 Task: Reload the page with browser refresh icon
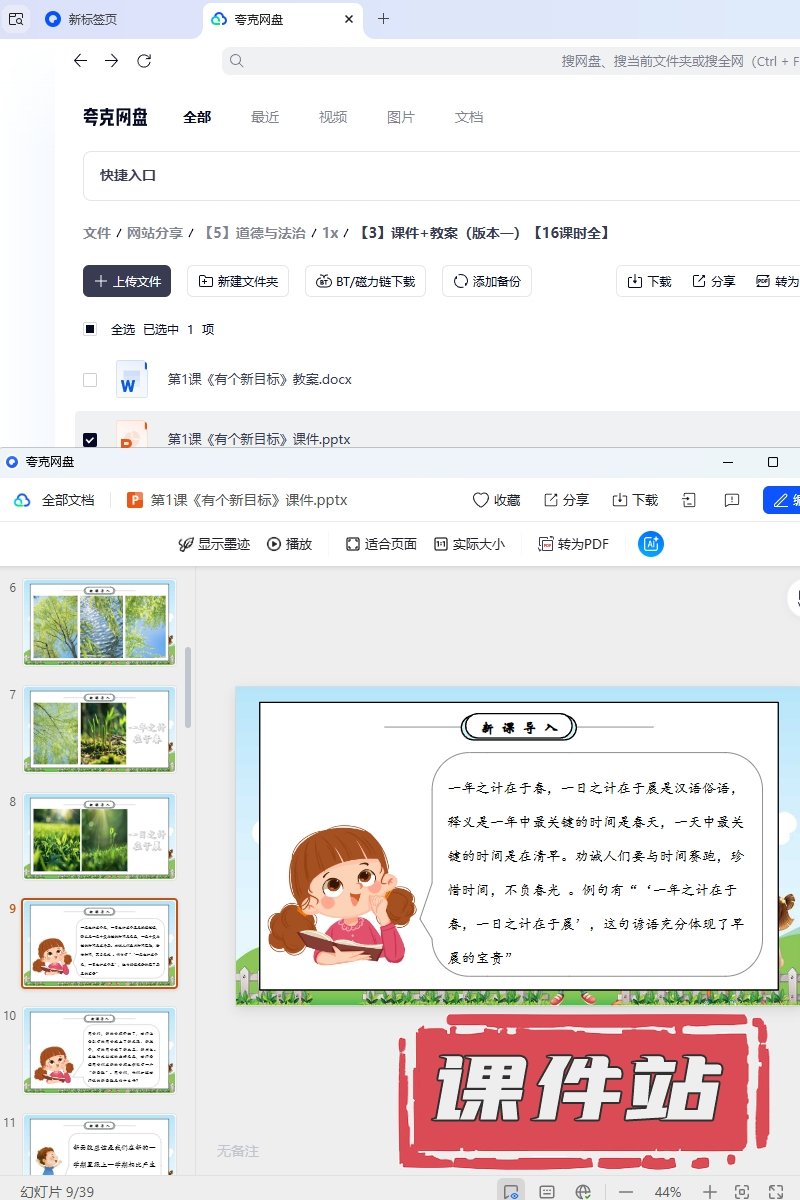(x=144, y=61)
